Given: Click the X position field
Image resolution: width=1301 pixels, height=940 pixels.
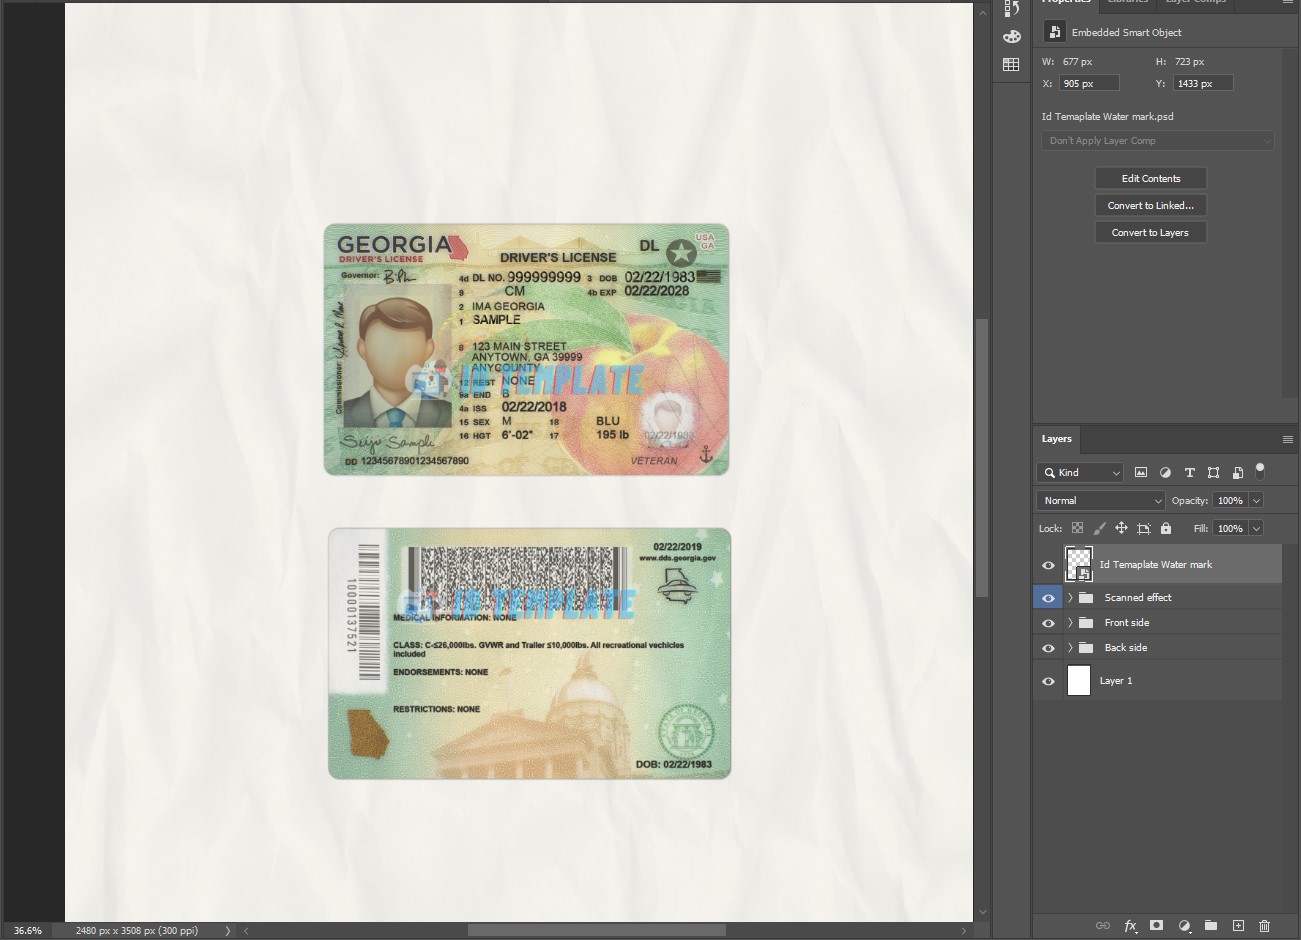Looking at the screenshot, I should 1089,83.
